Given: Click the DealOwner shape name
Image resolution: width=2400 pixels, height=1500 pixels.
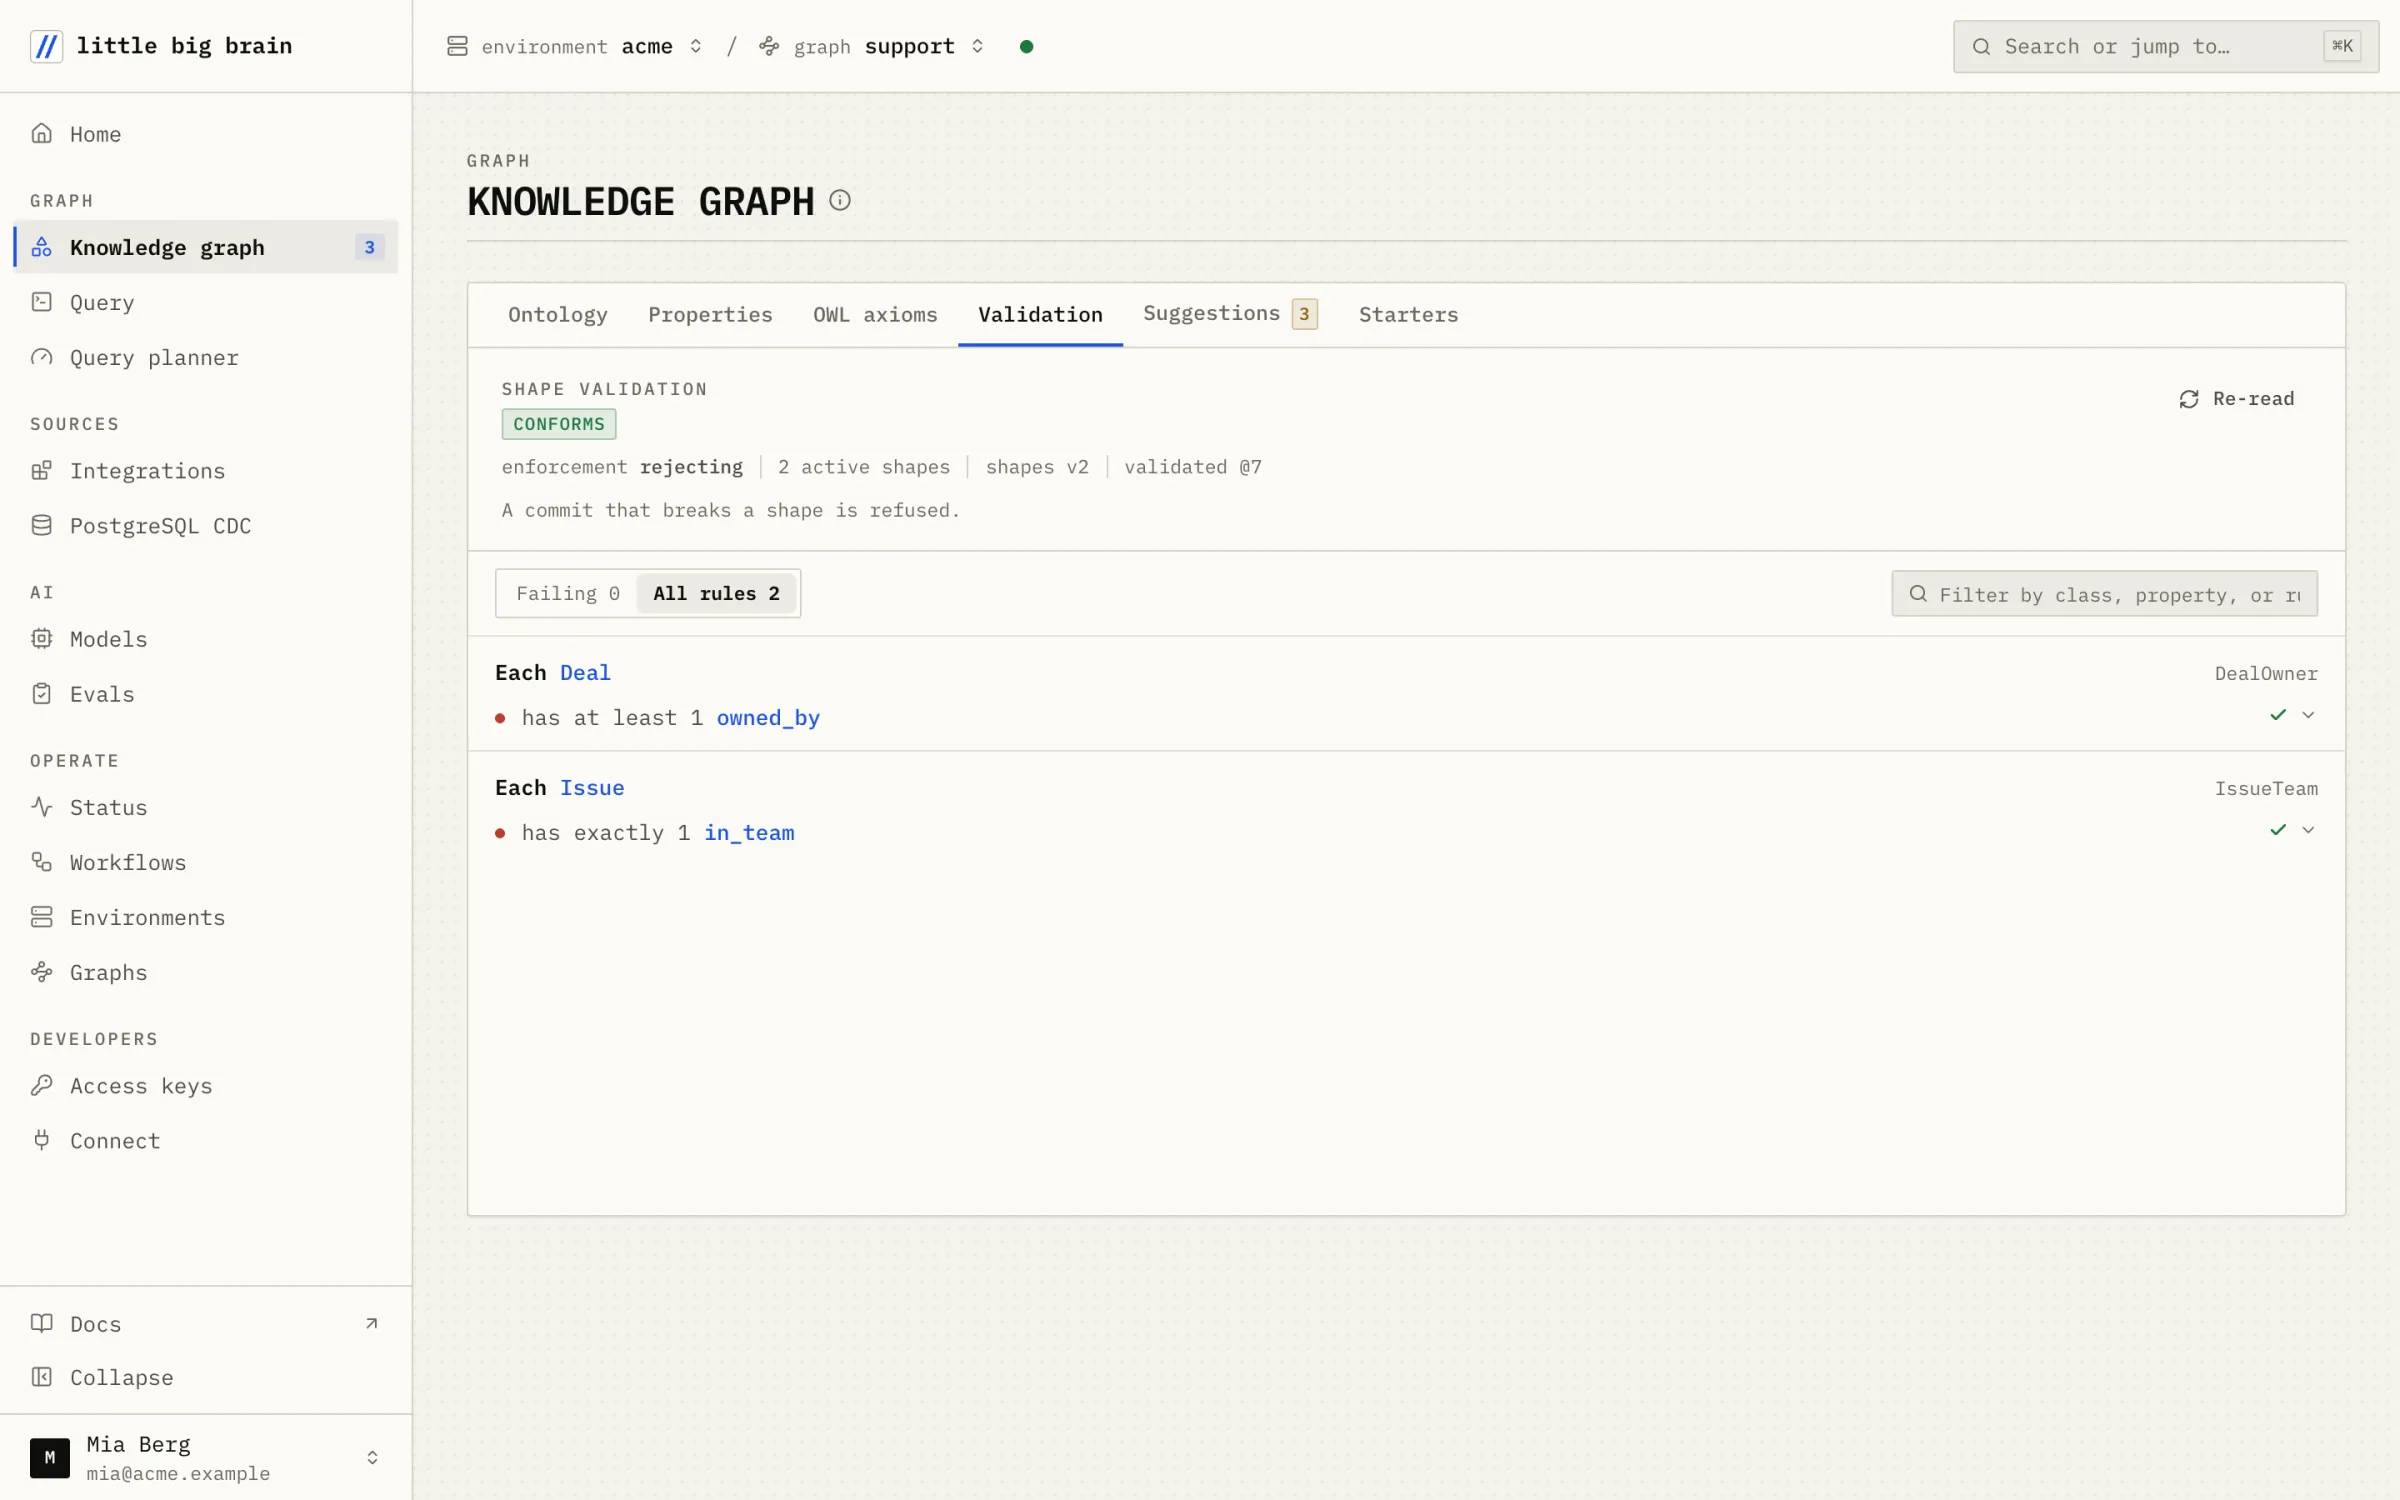Looking at the screenshot, I should (2266, 673).
